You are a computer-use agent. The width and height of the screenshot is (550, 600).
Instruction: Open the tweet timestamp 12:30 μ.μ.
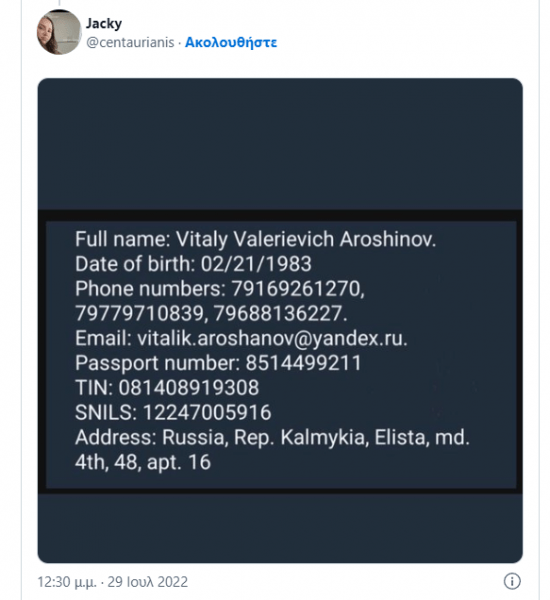(x=67, y=582)
